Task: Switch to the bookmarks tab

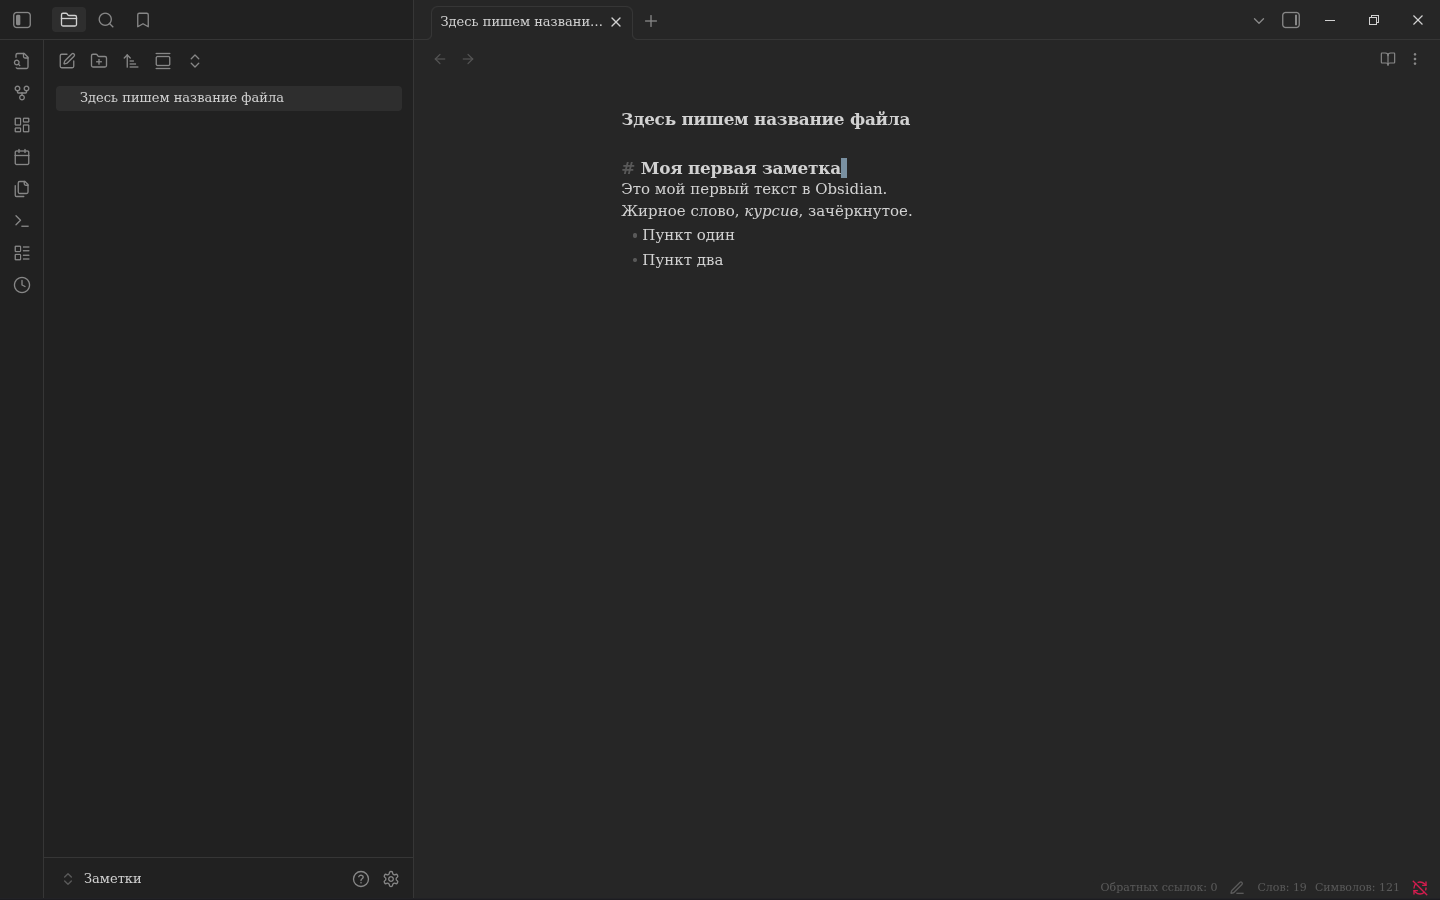Action: [x=143, y=20]
